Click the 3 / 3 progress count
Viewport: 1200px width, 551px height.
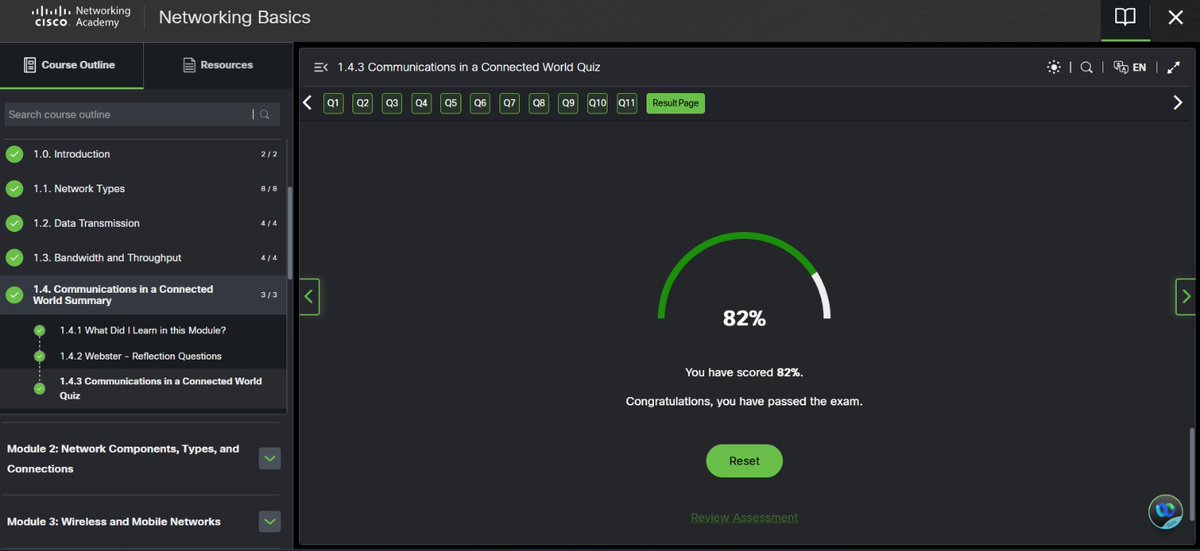click(x=269, y=295)
